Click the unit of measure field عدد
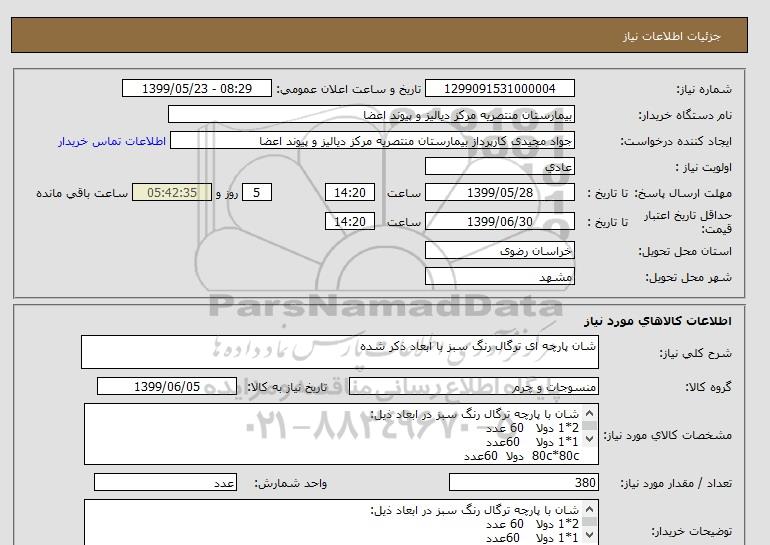 [165, 483]
